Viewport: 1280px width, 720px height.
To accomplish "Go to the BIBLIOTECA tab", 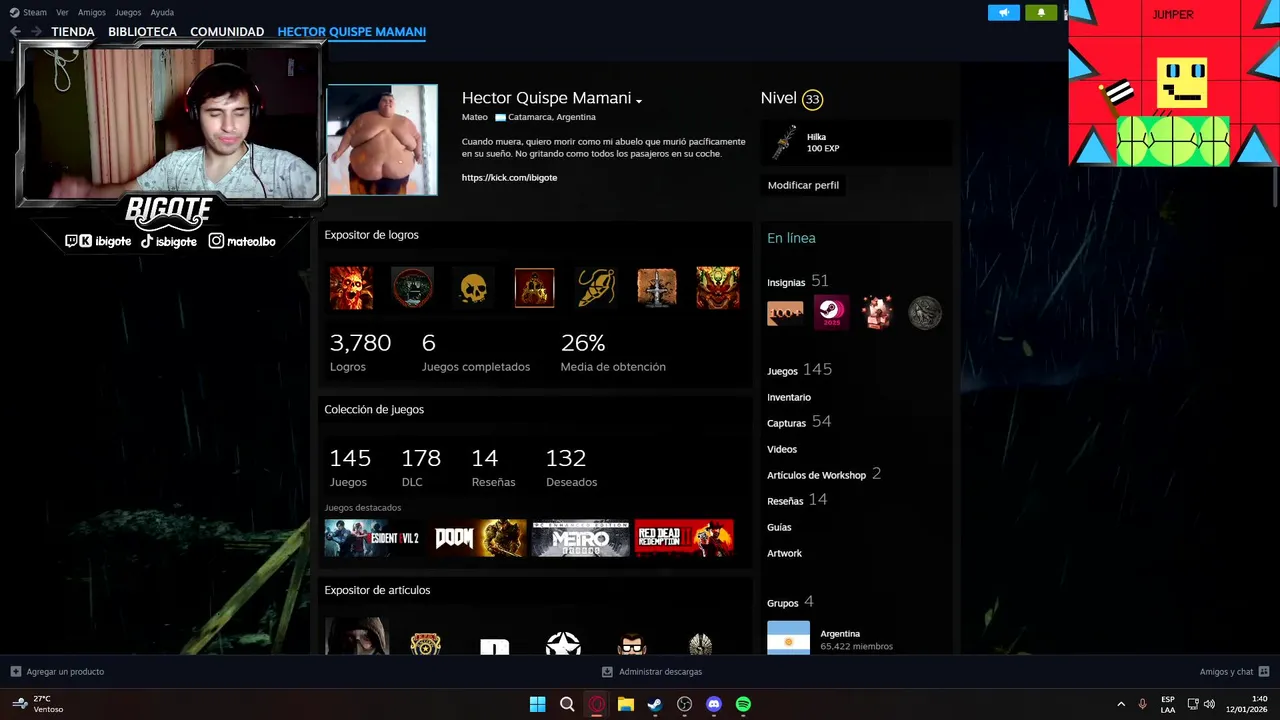I will coord(142,32).
